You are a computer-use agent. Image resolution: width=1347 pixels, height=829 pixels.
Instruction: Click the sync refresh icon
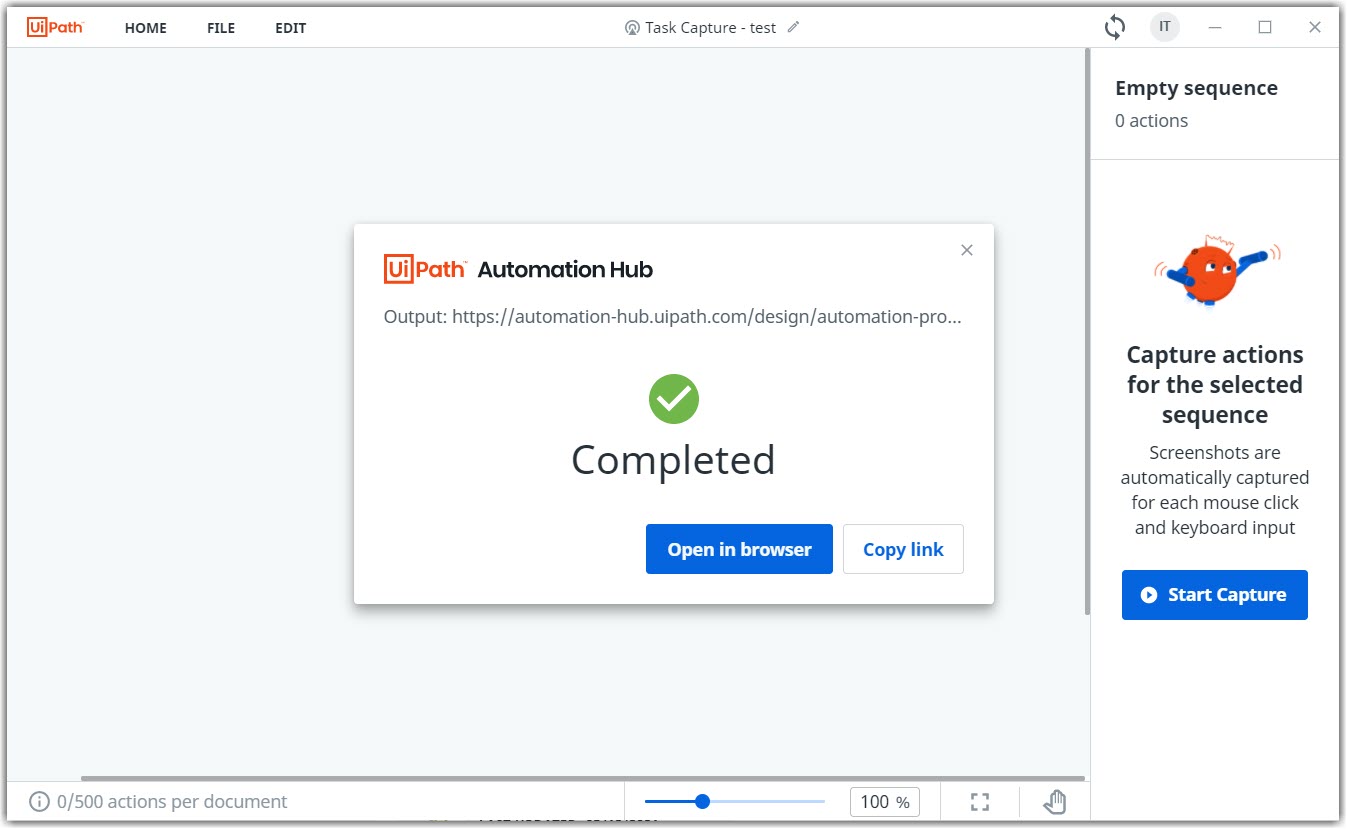(x=1115, y=27)
